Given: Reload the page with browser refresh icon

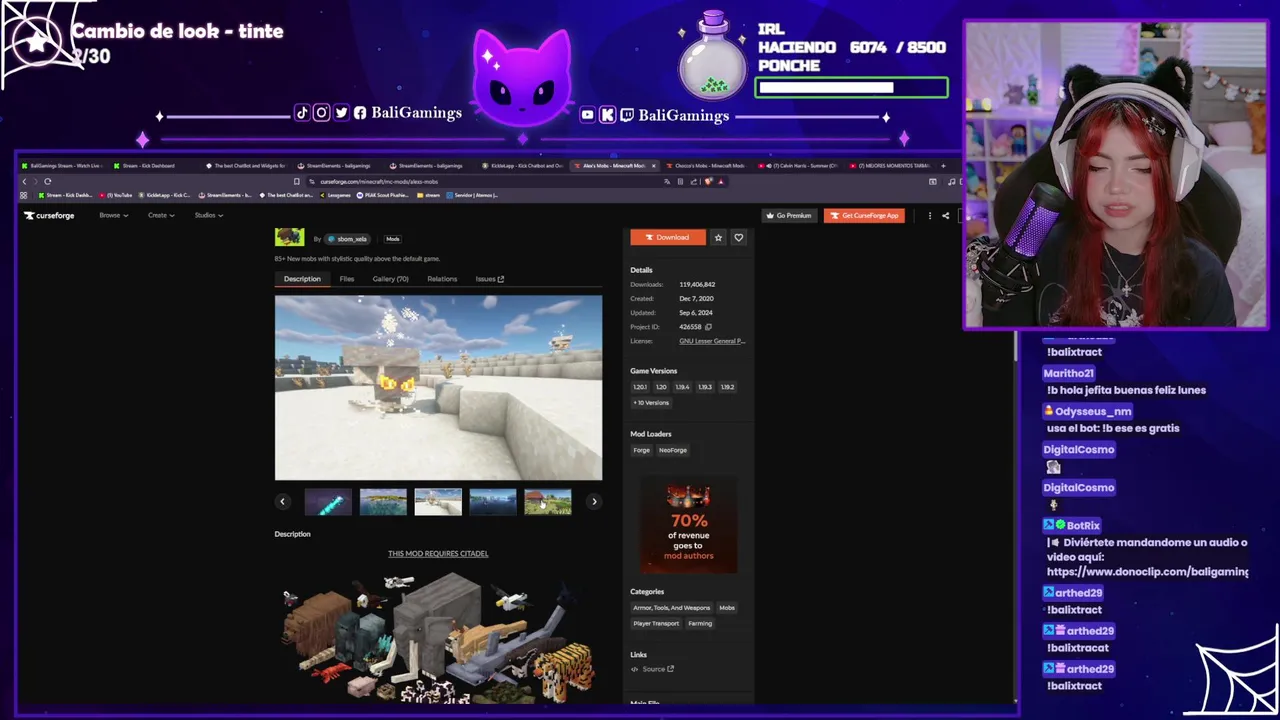Looking at the screenshot, I should pos(47,181).
